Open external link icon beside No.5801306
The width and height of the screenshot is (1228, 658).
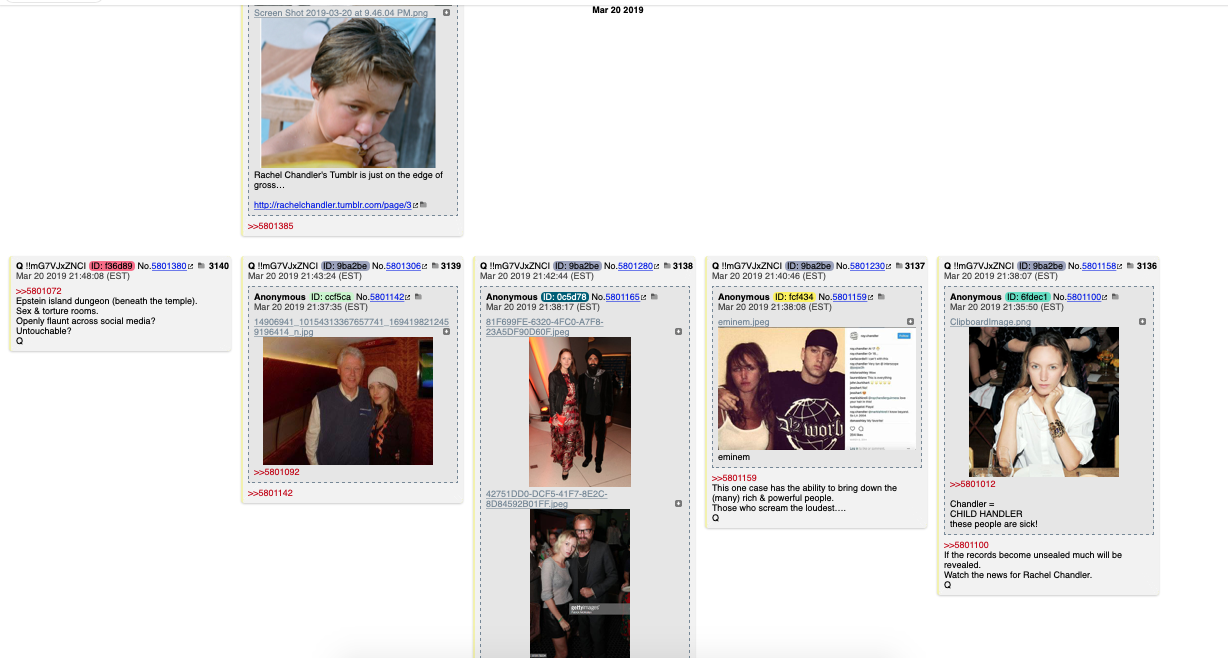423,266
